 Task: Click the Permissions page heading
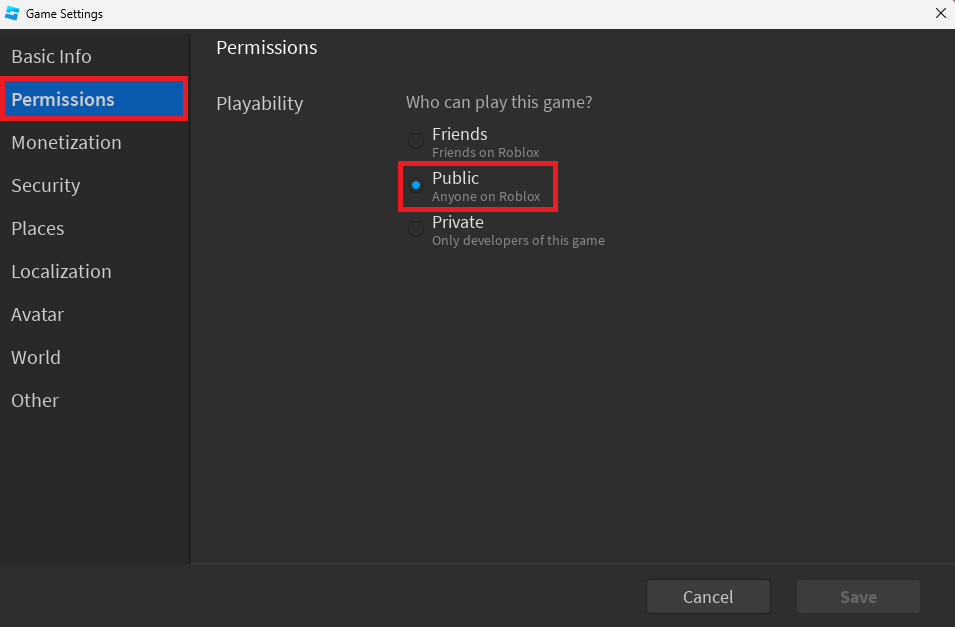point(267,48)
